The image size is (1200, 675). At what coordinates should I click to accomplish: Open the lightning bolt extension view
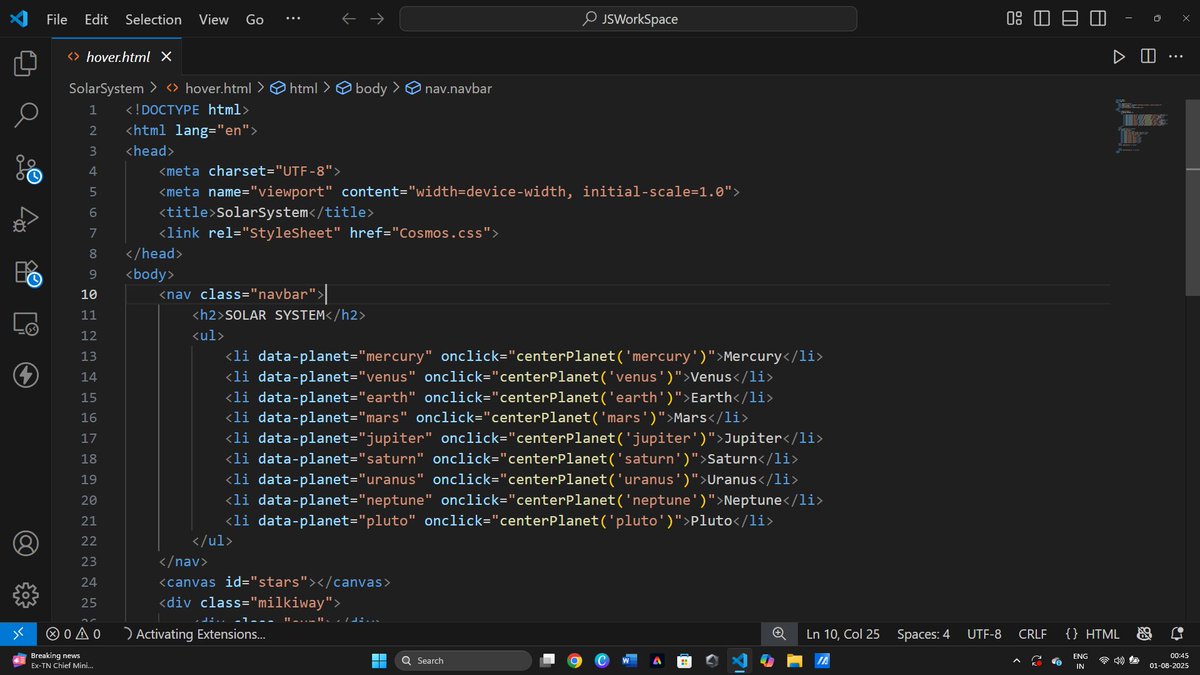coord(26,375)
